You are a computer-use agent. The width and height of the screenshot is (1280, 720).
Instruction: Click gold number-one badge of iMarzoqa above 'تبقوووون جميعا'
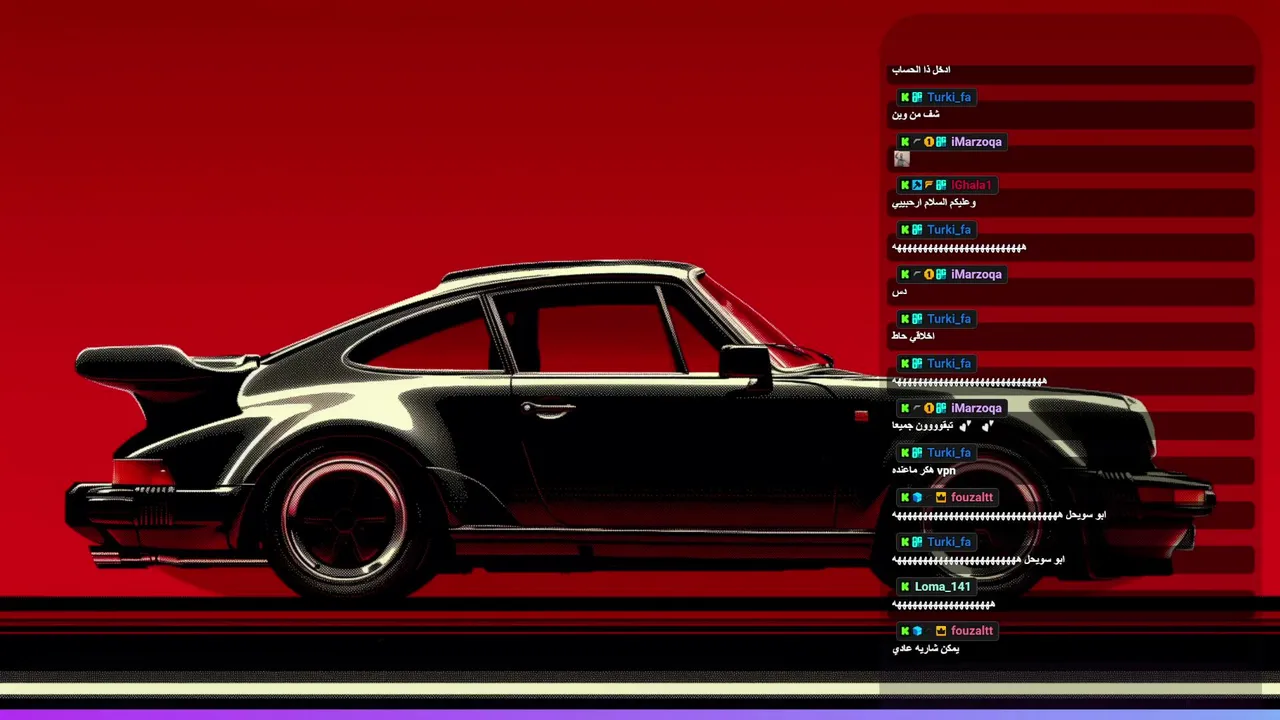click(929, 409)
